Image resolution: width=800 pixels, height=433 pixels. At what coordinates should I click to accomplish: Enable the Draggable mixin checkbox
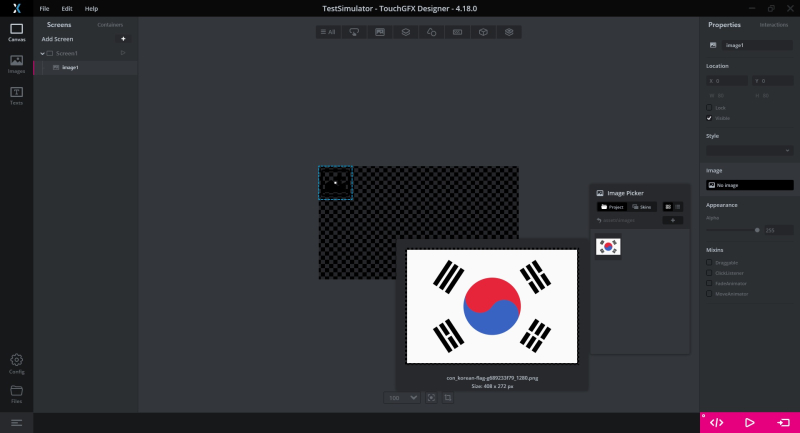pyautogui.click(x=710, y=262)
